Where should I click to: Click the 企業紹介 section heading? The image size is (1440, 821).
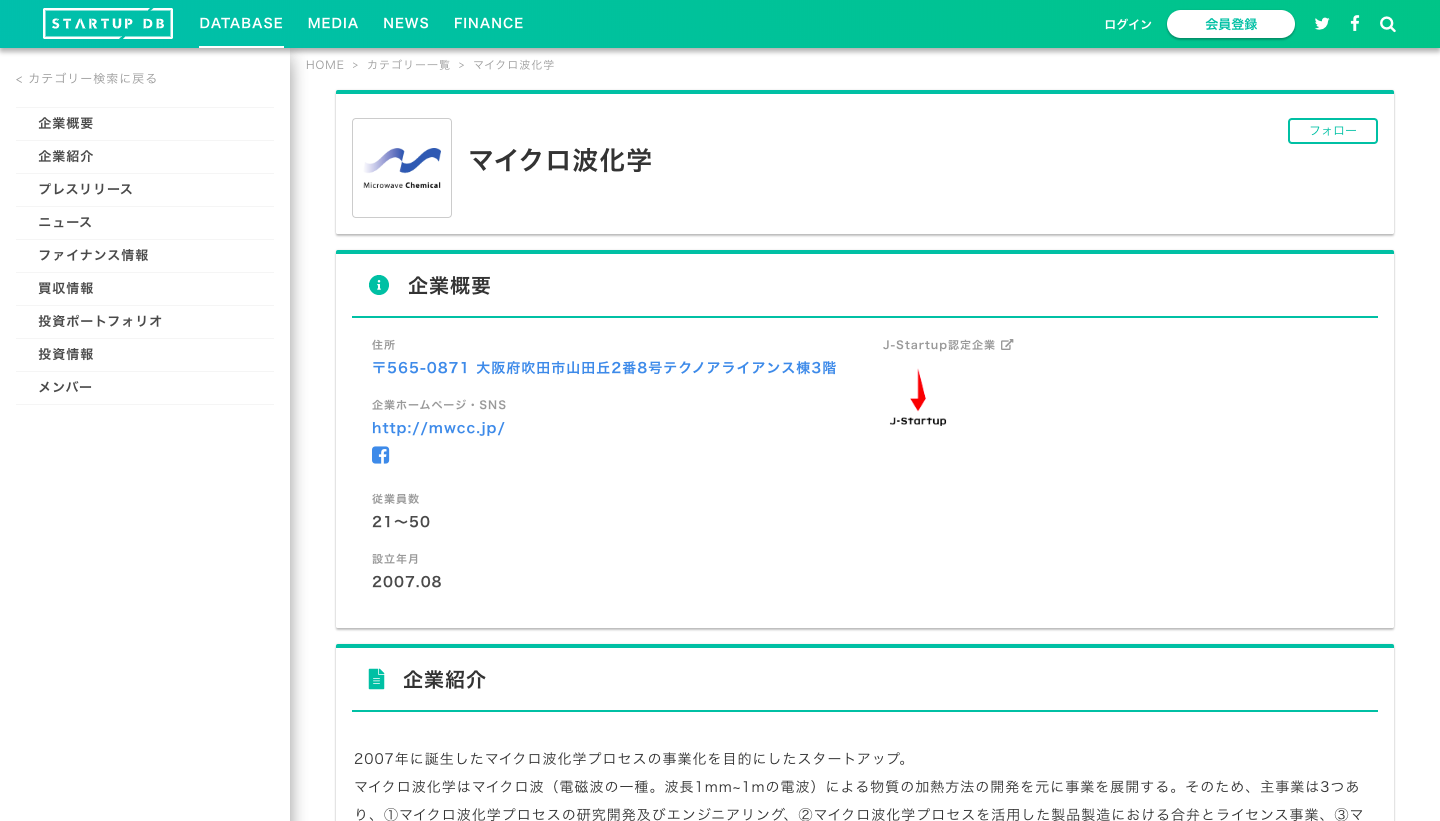click(444, 680)
